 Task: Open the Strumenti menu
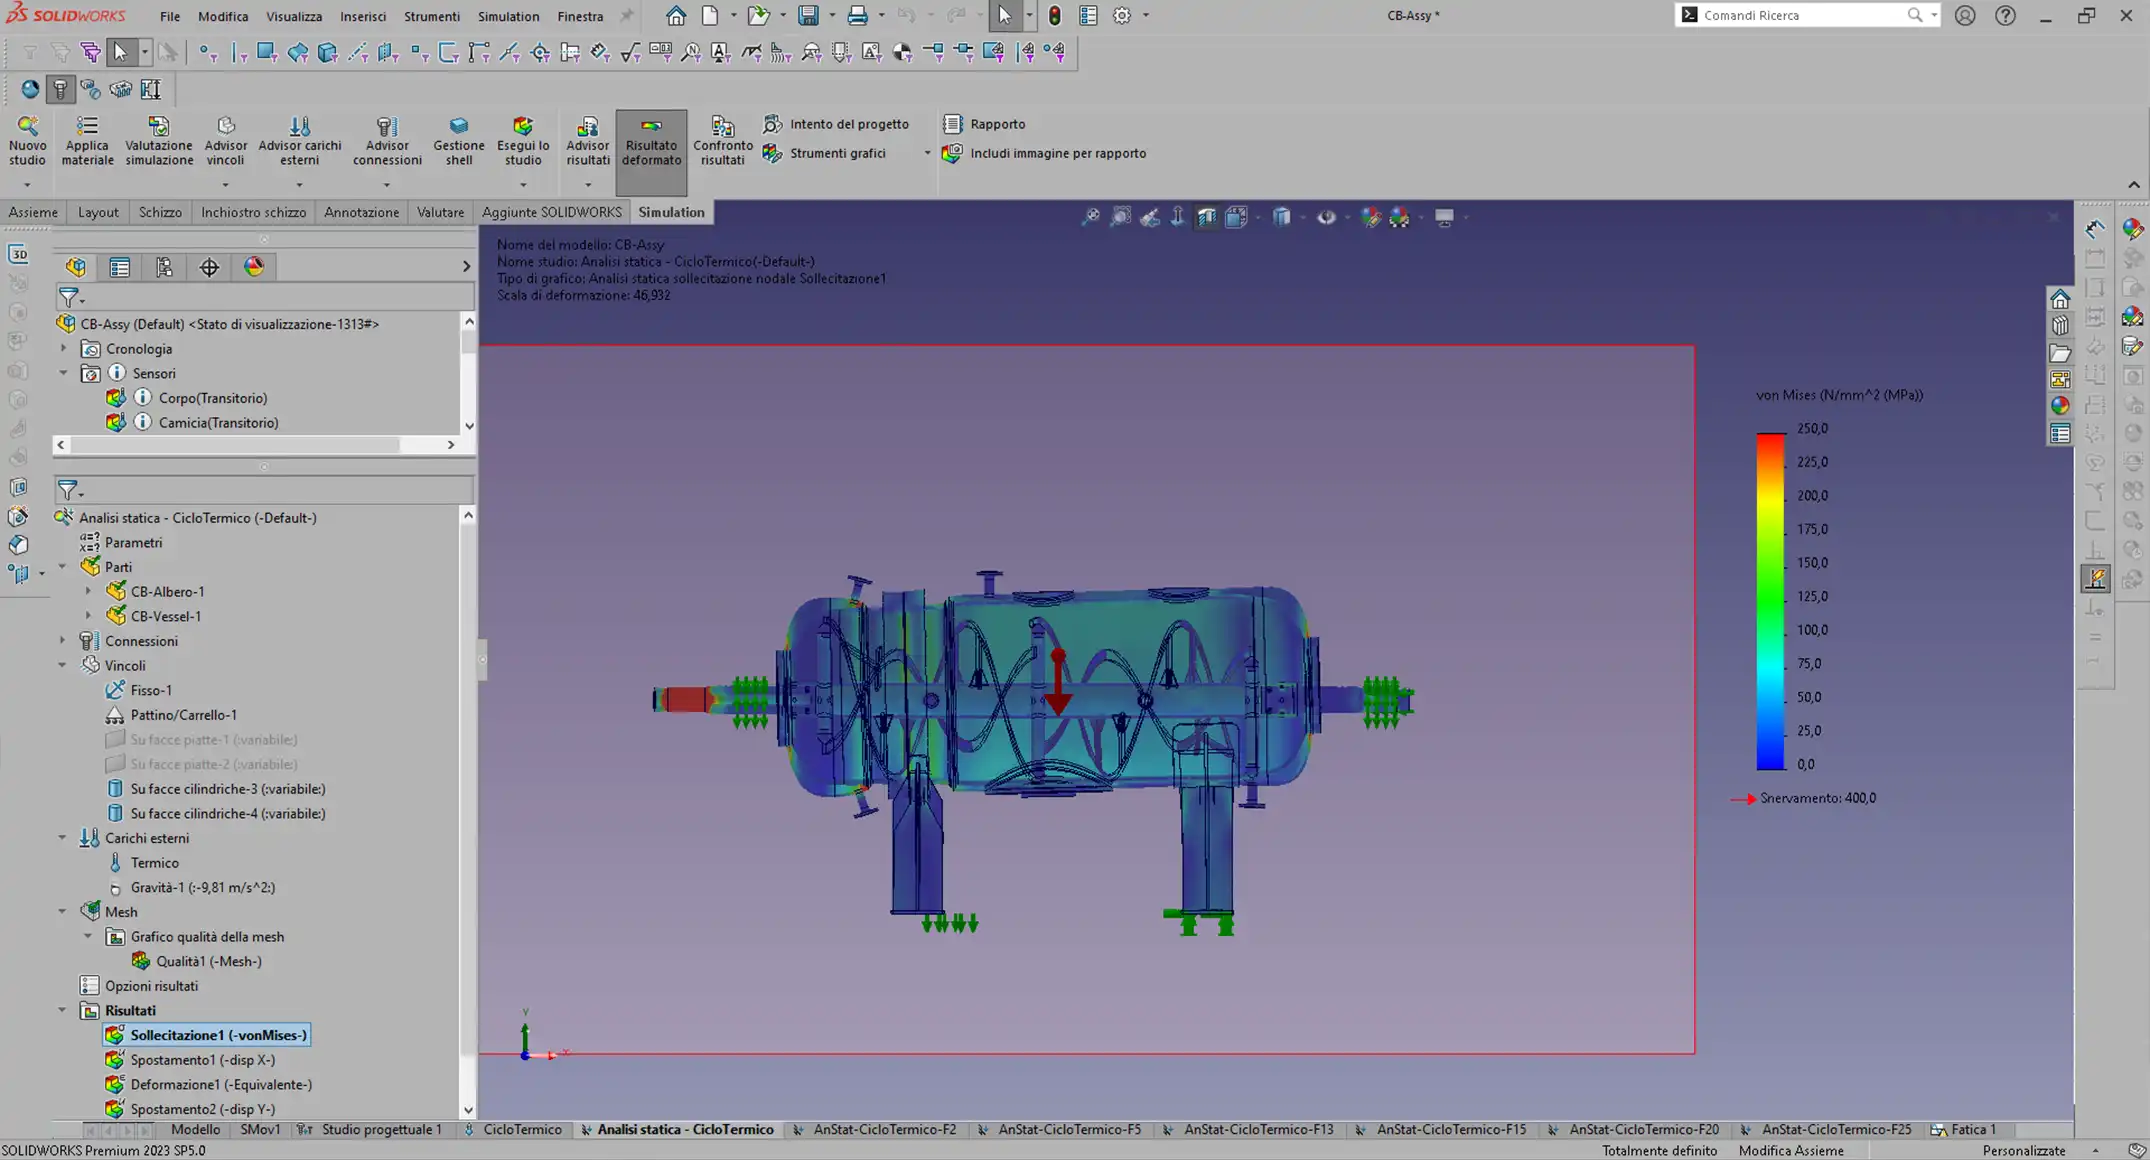tap(432, 16)
